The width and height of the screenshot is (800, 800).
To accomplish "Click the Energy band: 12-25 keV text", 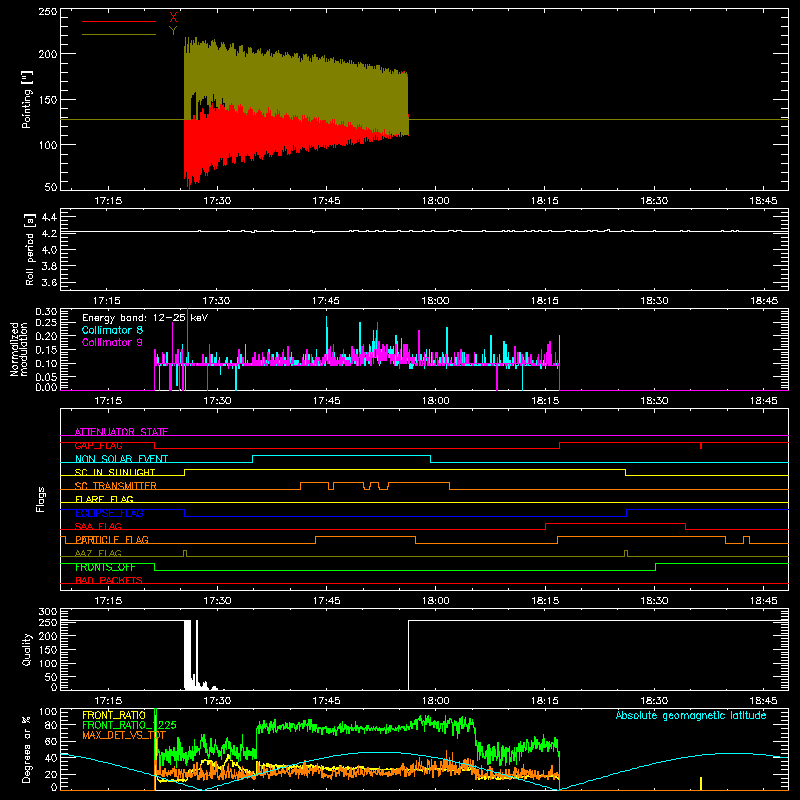I will (145, 318).
